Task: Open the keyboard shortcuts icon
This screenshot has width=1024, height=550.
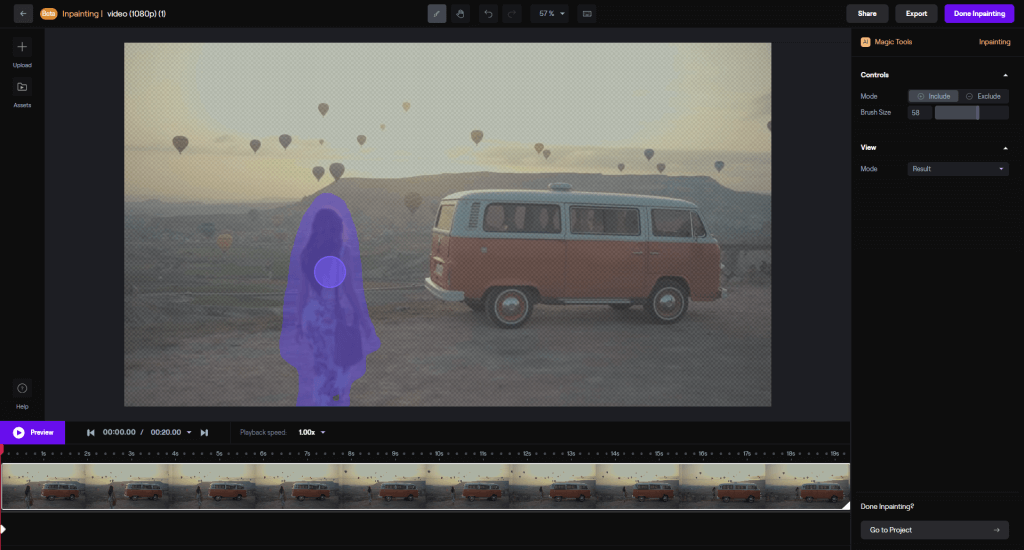Action: point(587,14)
